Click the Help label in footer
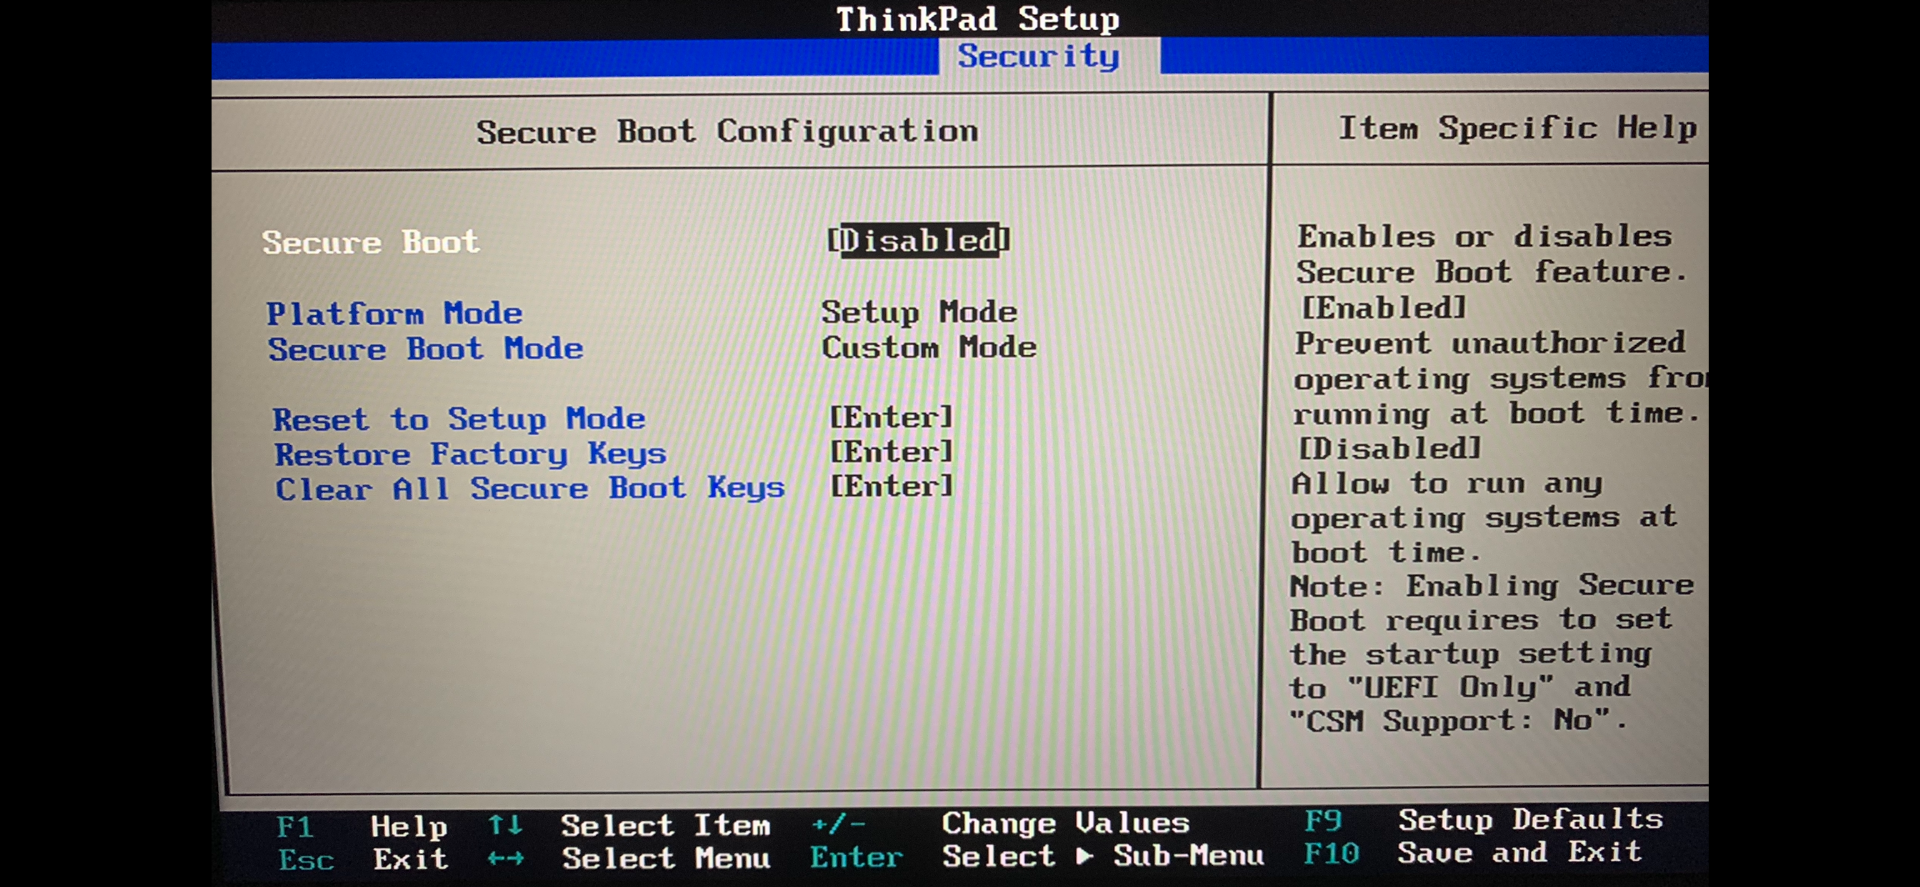This screenshot has height=887, width=1920. 409,827
